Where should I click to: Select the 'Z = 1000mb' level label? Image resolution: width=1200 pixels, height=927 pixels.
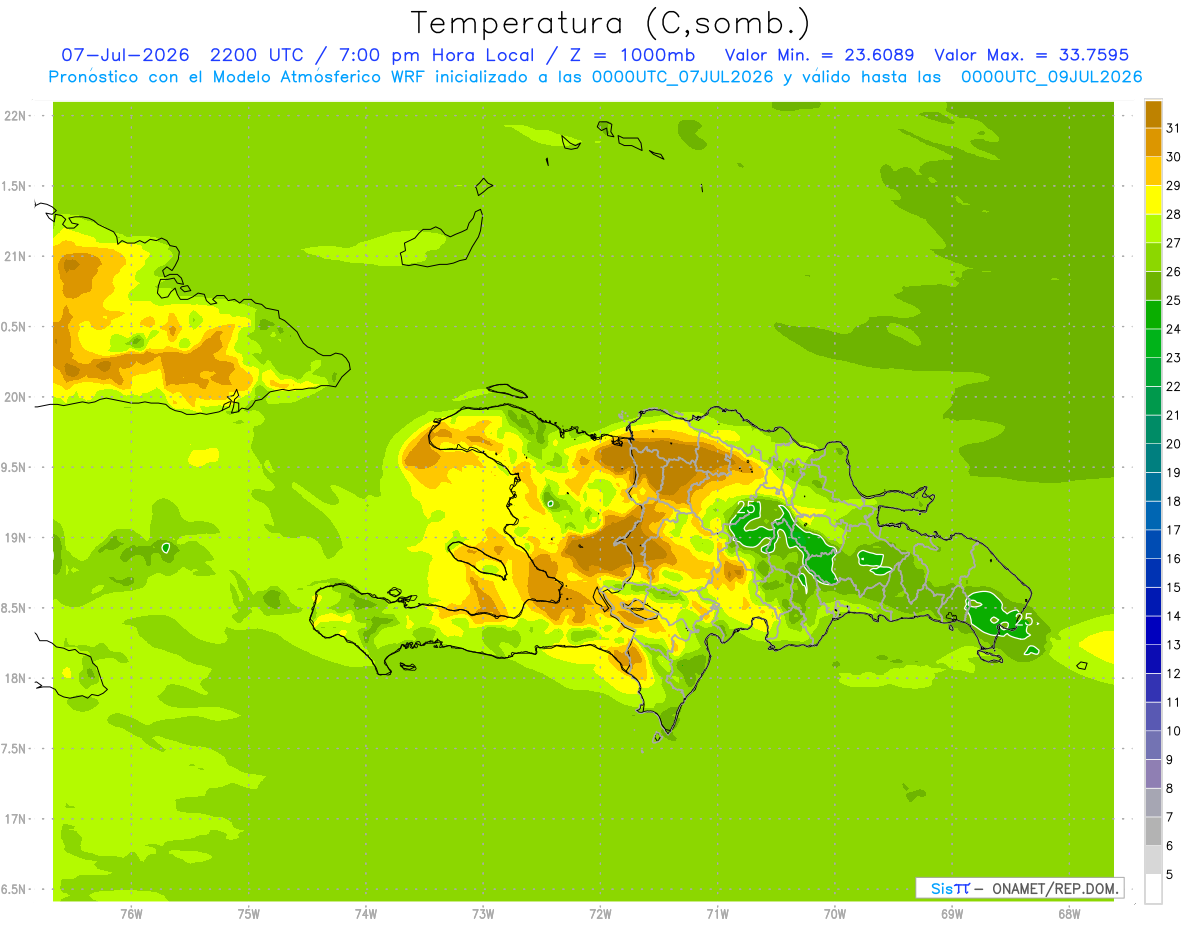tap(632, 55)
